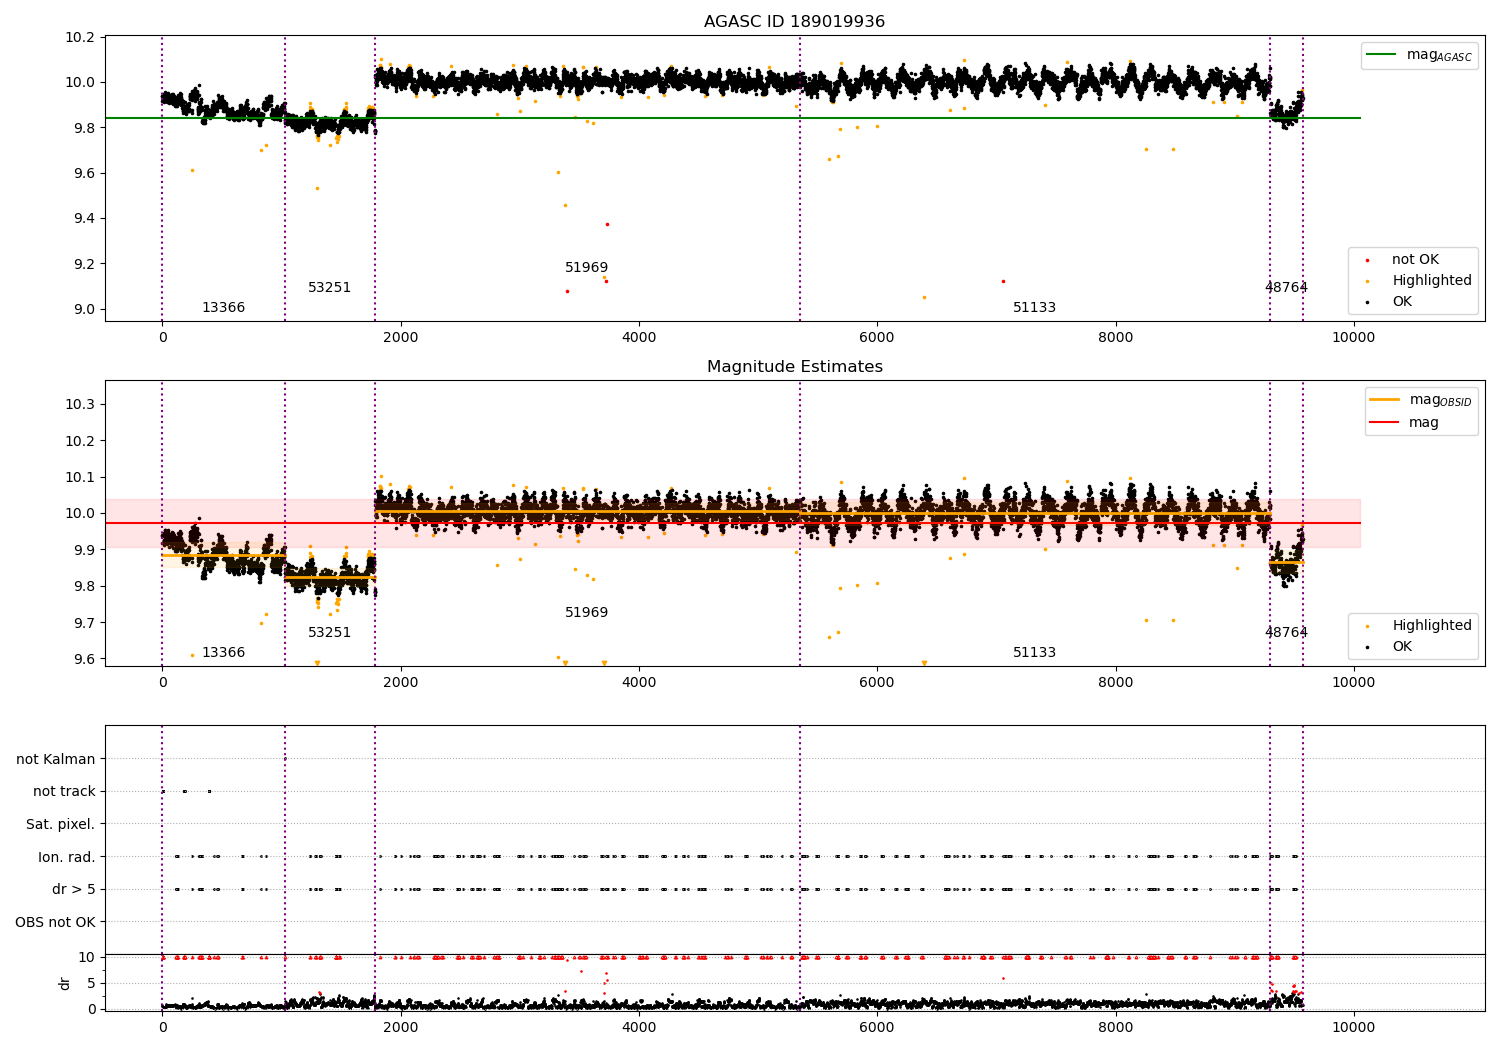The height and width of the screenshot is (1050, 1500).
Task: Click the 'OBS not OK' row label
Action: pyautogui.click(x=55, y=923)
